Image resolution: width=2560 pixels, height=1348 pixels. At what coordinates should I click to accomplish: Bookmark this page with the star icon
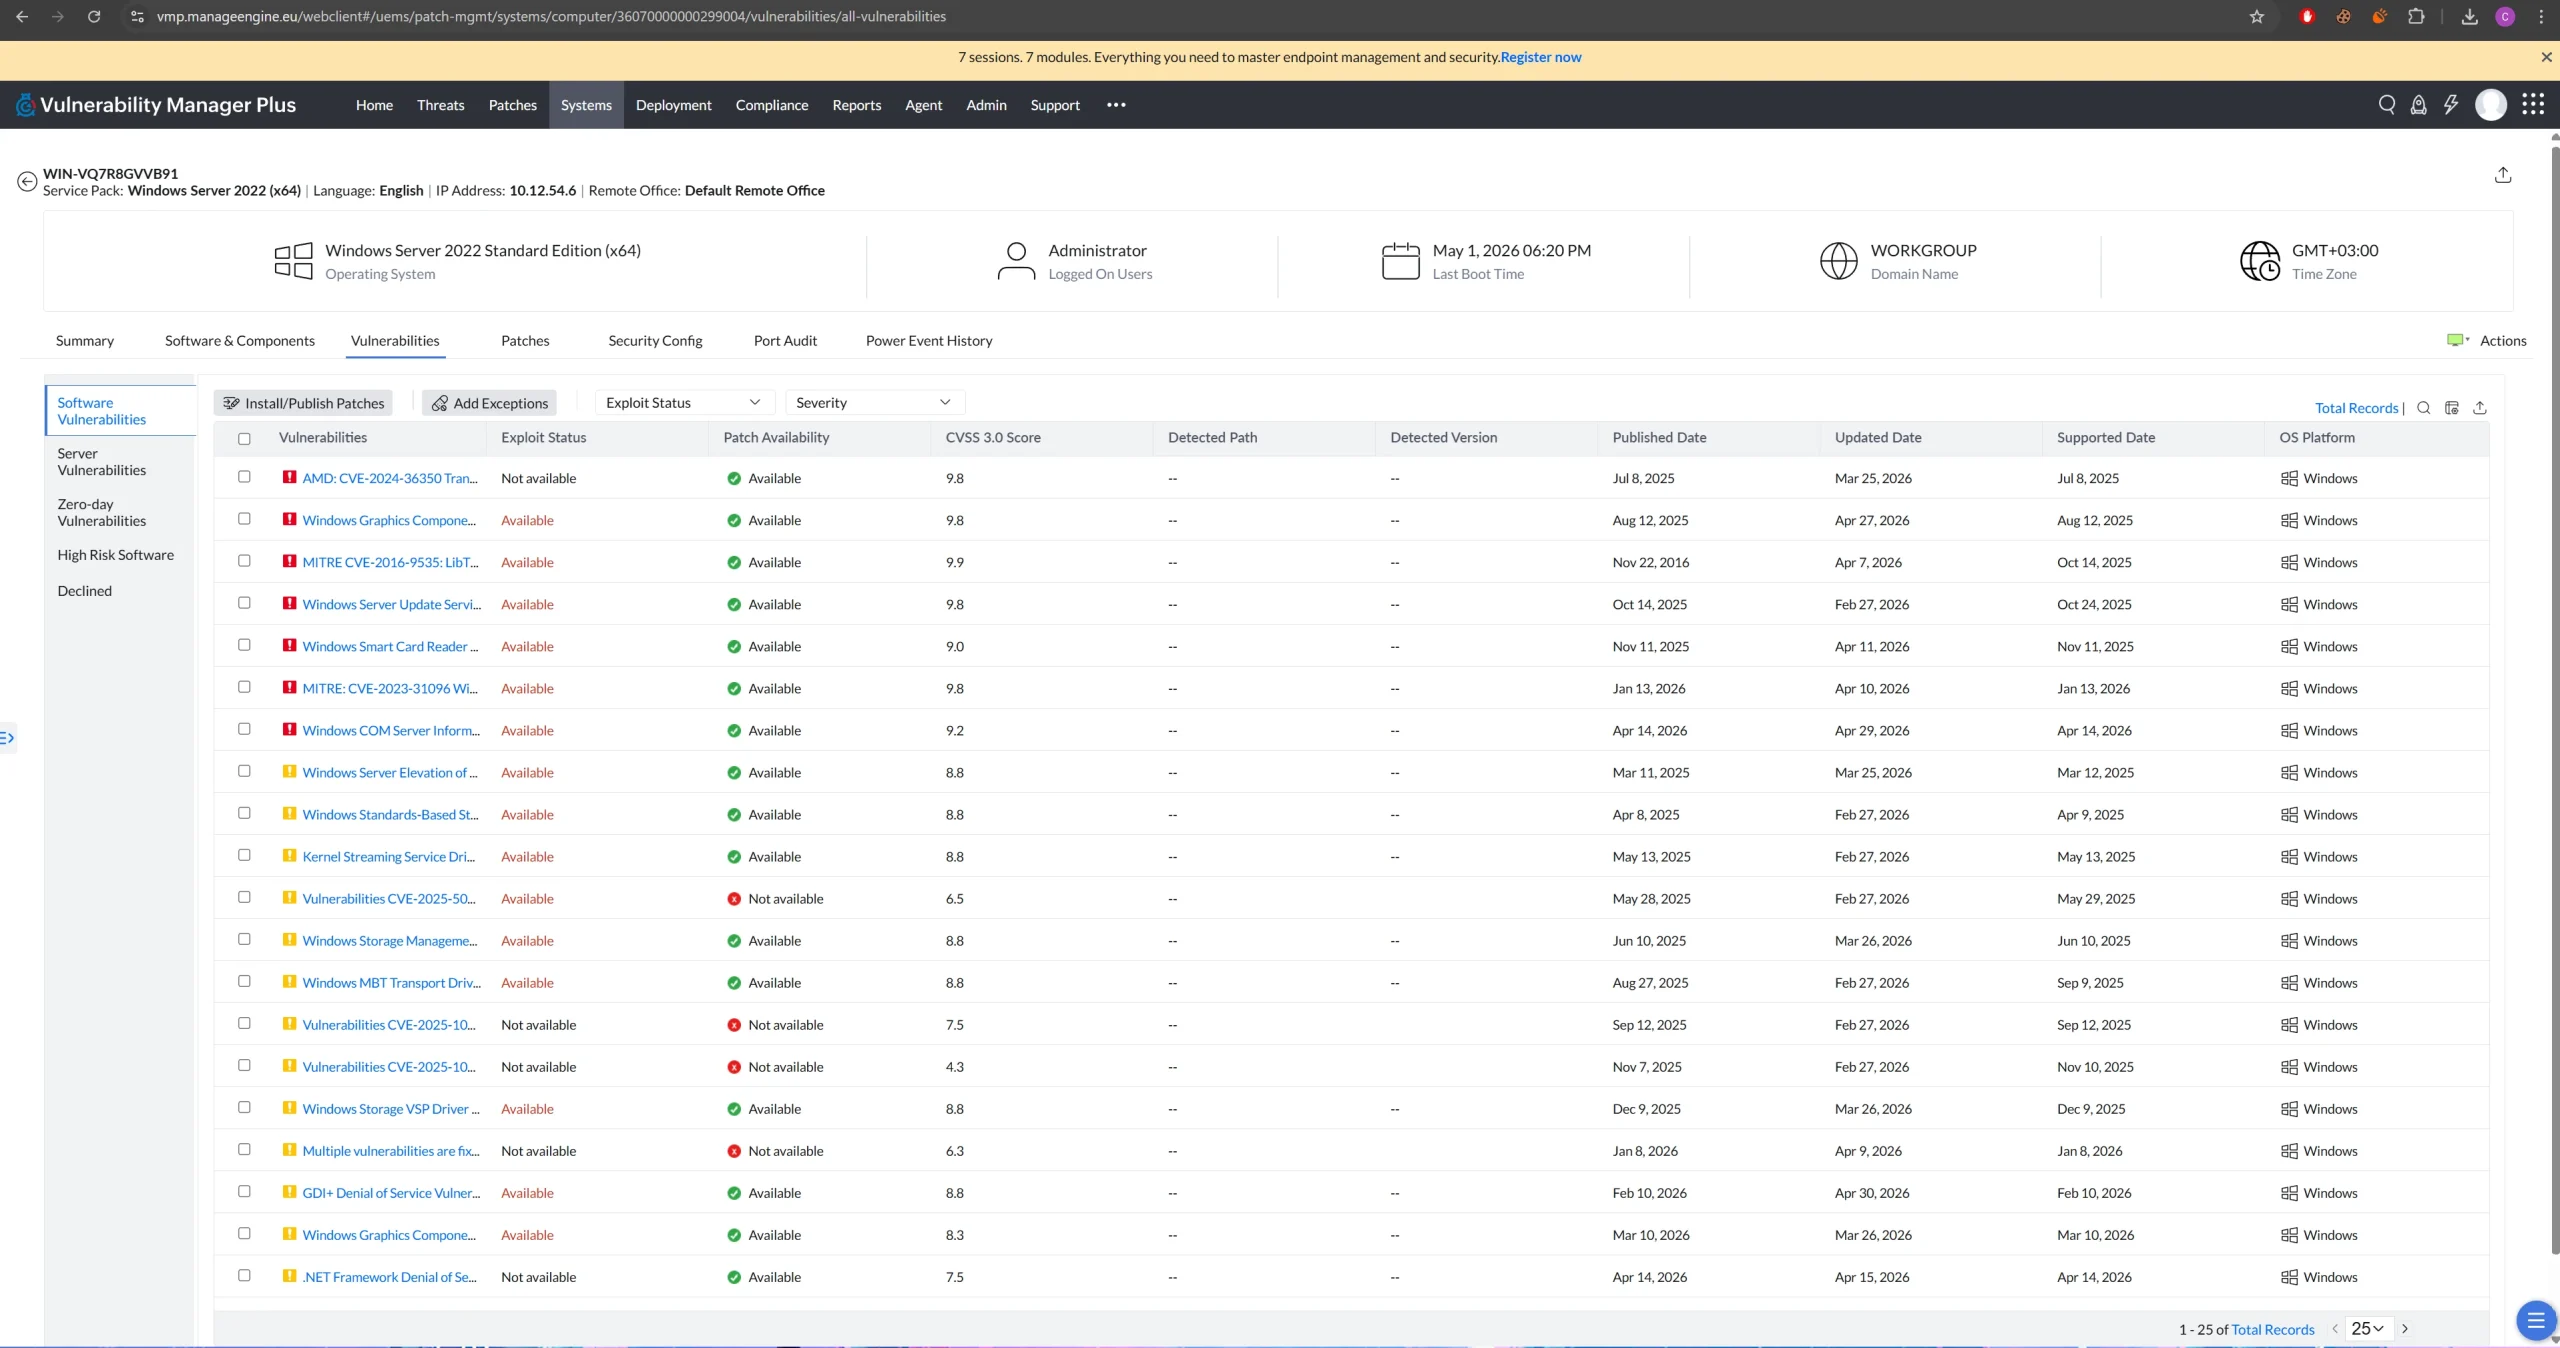pyautogui.click(x=2257, y=16)
